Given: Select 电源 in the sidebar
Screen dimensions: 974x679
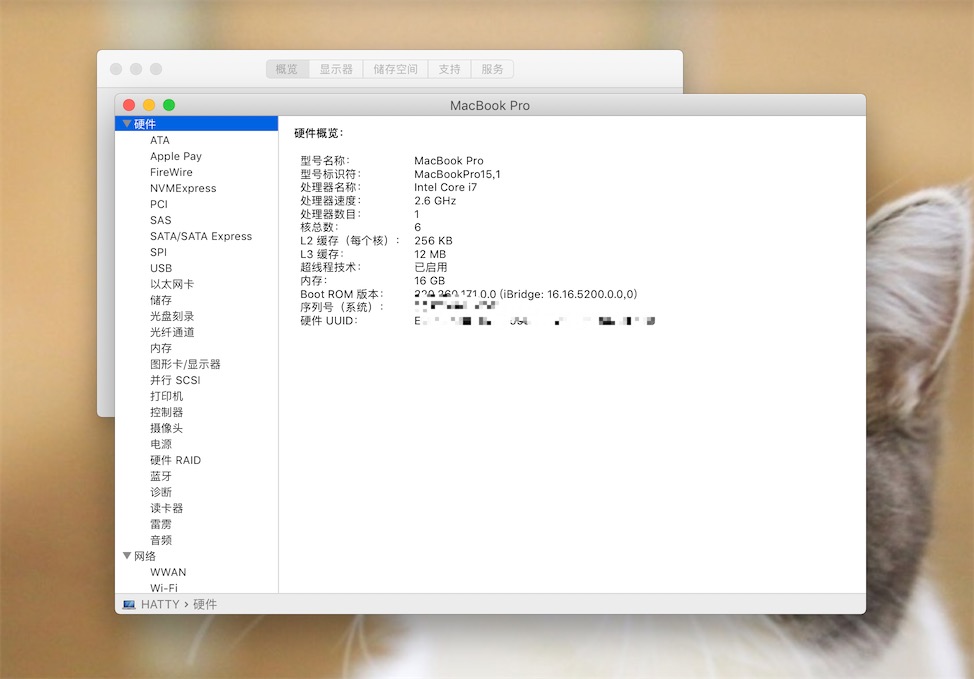Looking at the screenshot, I should click(x=161, y=444).
